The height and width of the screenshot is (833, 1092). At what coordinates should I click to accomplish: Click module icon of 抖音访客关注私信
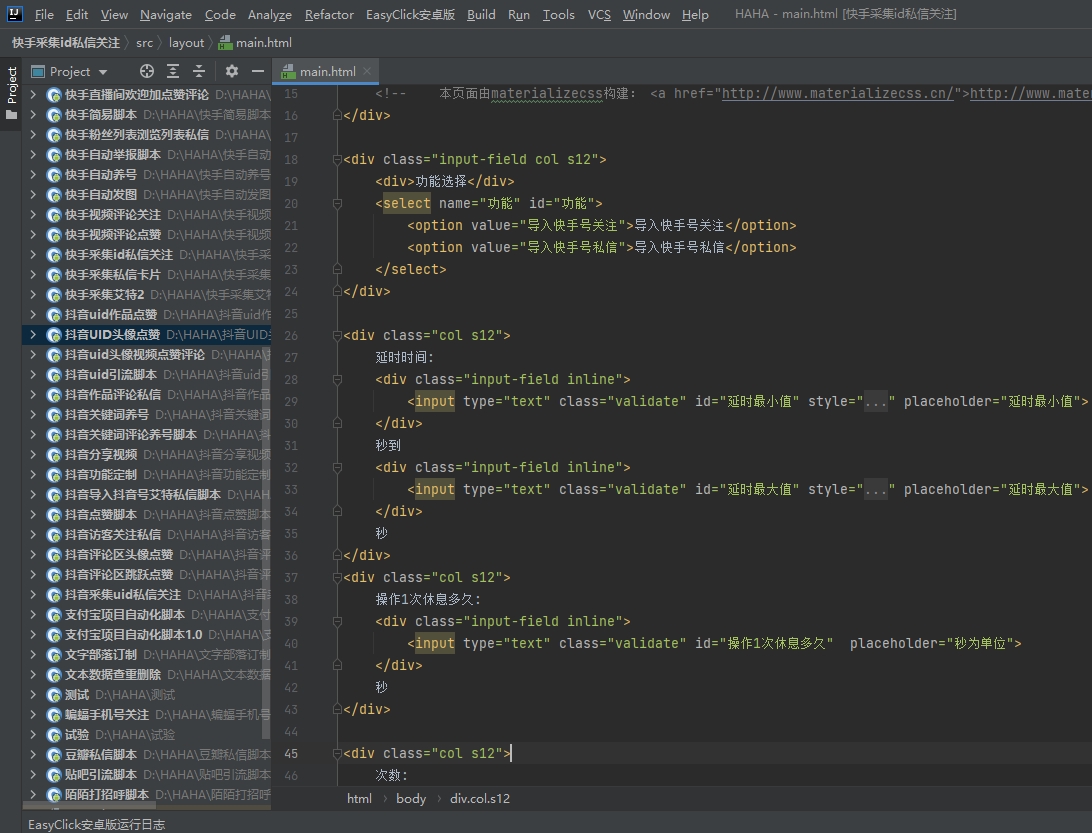pyautogui.click(x=54, y=535)
